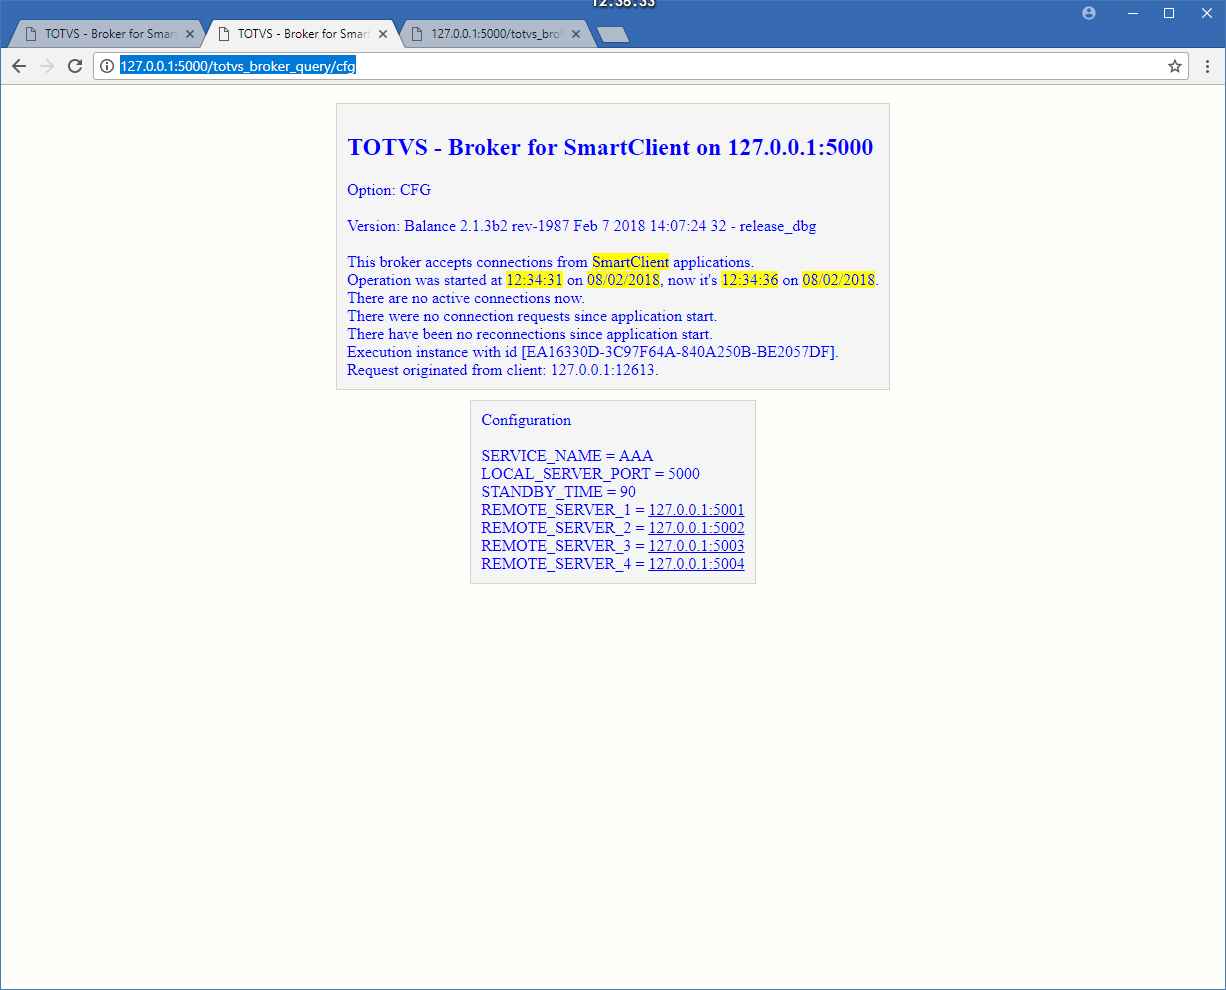Screen dimensions: 1226x990
Task: Bookmark this page with the star icon
Action: [x=1175, y=66]
